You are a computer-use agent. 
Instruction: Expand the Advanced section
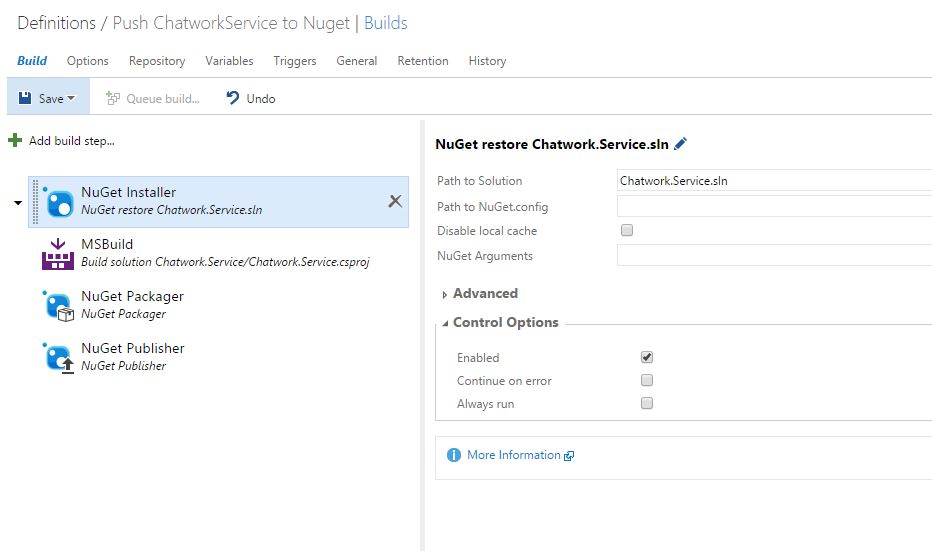click(x=444, y=294)
